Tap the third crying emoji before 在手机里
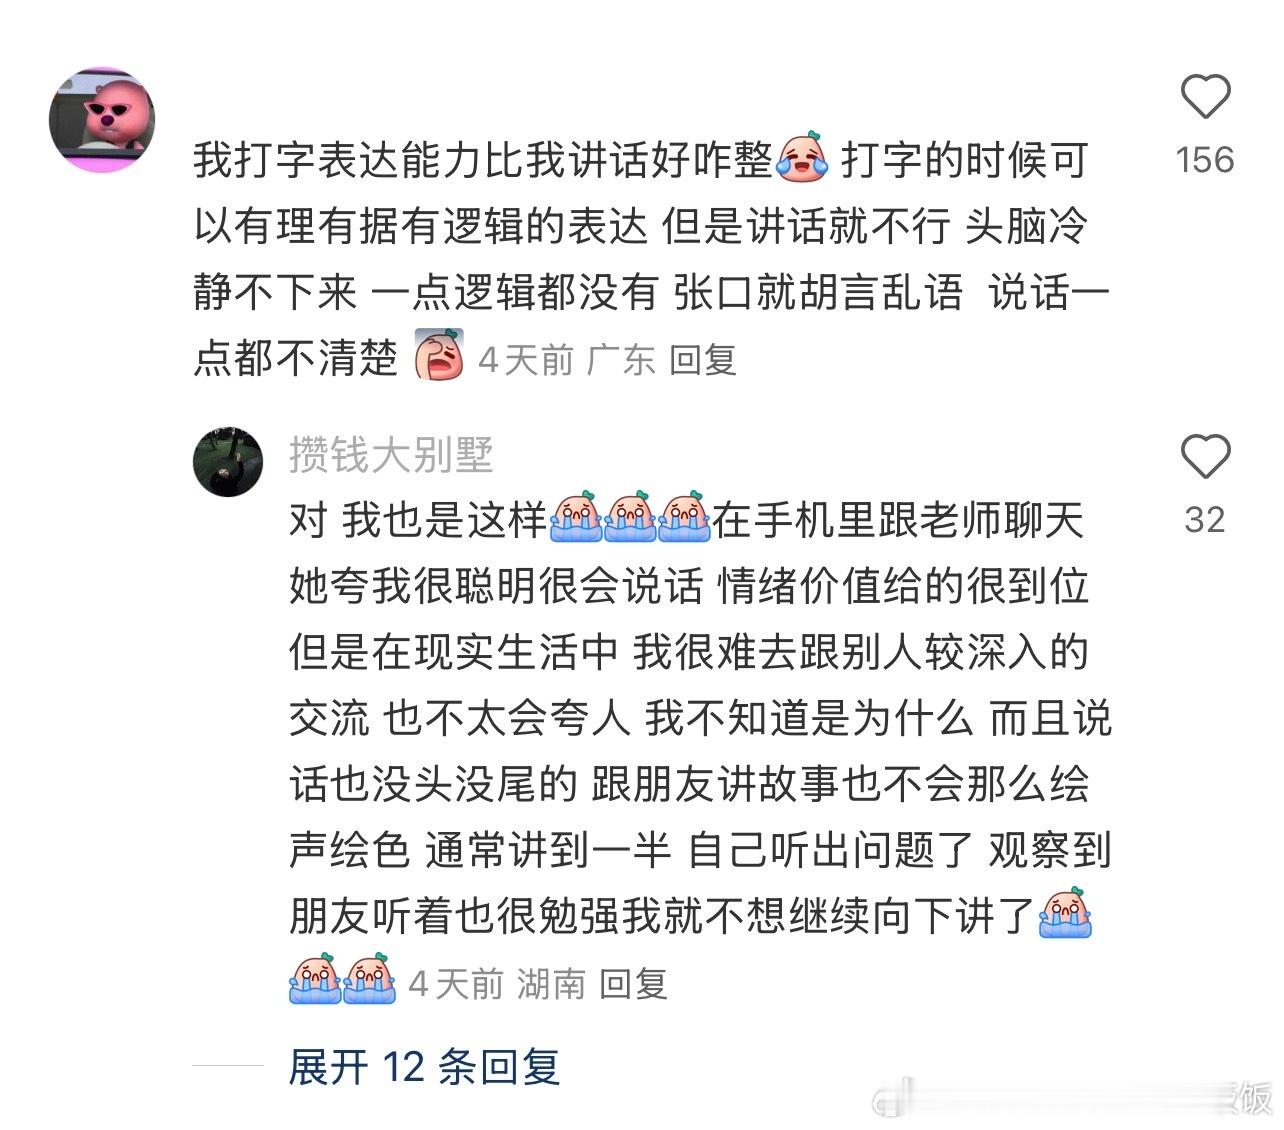The width and height of the screenshot is (1284, 1130). coord(685,517)
